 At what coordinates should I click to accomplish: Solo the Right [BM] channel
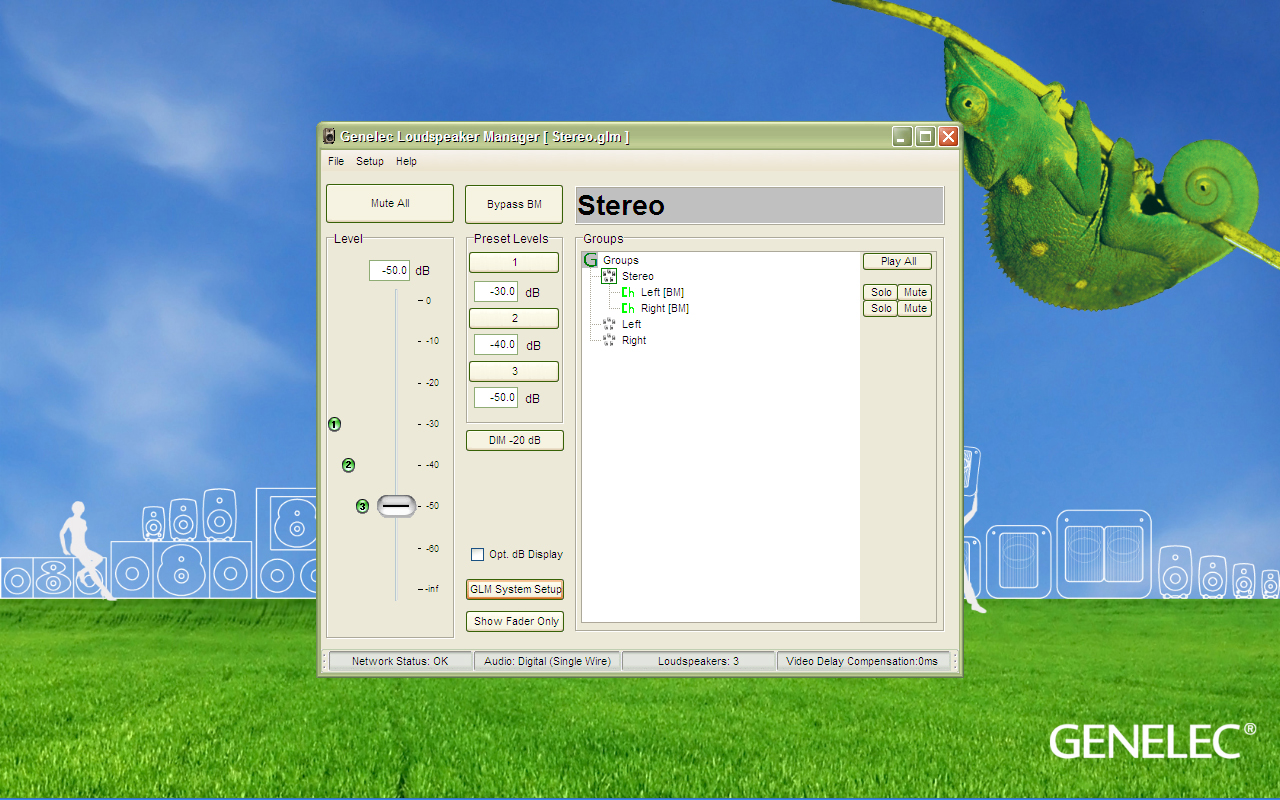(x=880, y=308)
